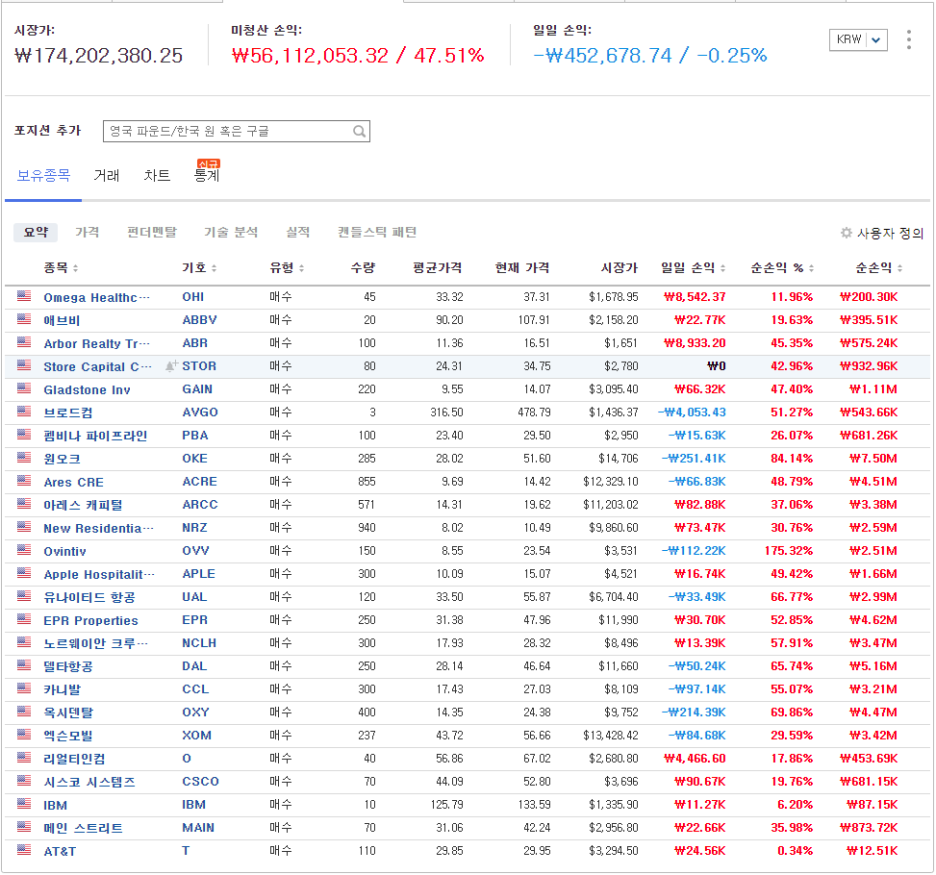Screen dimensions: 936x875
Task: Click the US flag icon beside IBM
Action: [x=24, y=803]
